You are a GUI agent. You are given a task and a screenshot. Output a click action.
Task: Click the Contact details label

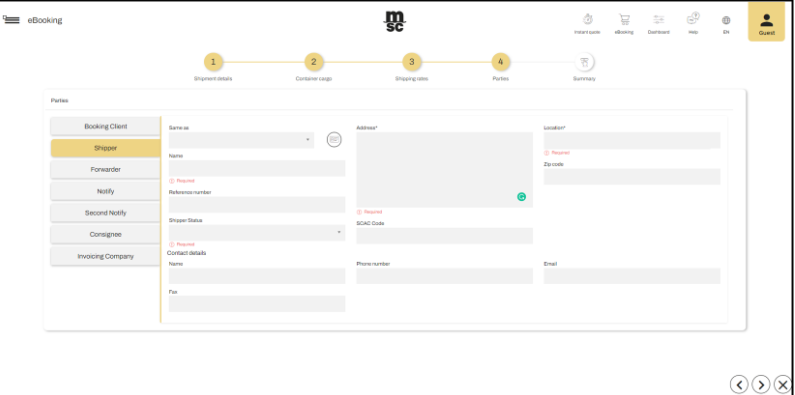pyautogui.click(x=187, y=253)
